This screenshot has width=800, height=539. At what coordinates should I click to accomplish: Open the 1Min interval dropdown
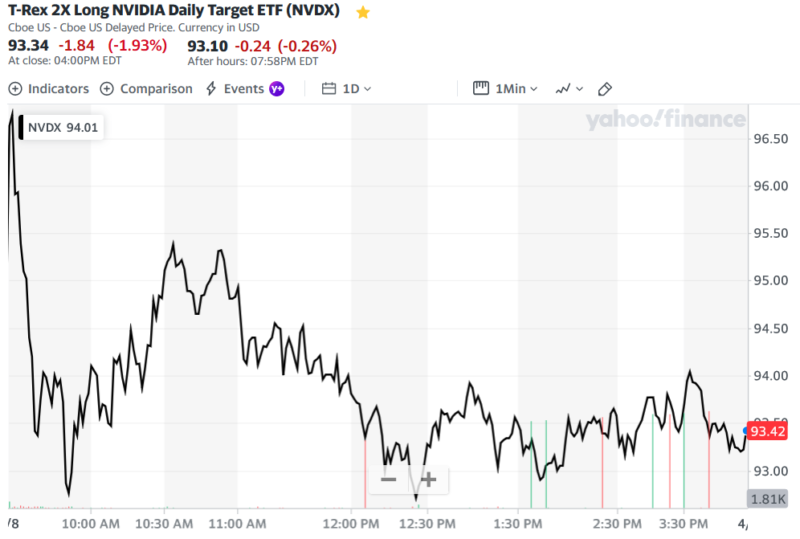click(x=516, y=89)
